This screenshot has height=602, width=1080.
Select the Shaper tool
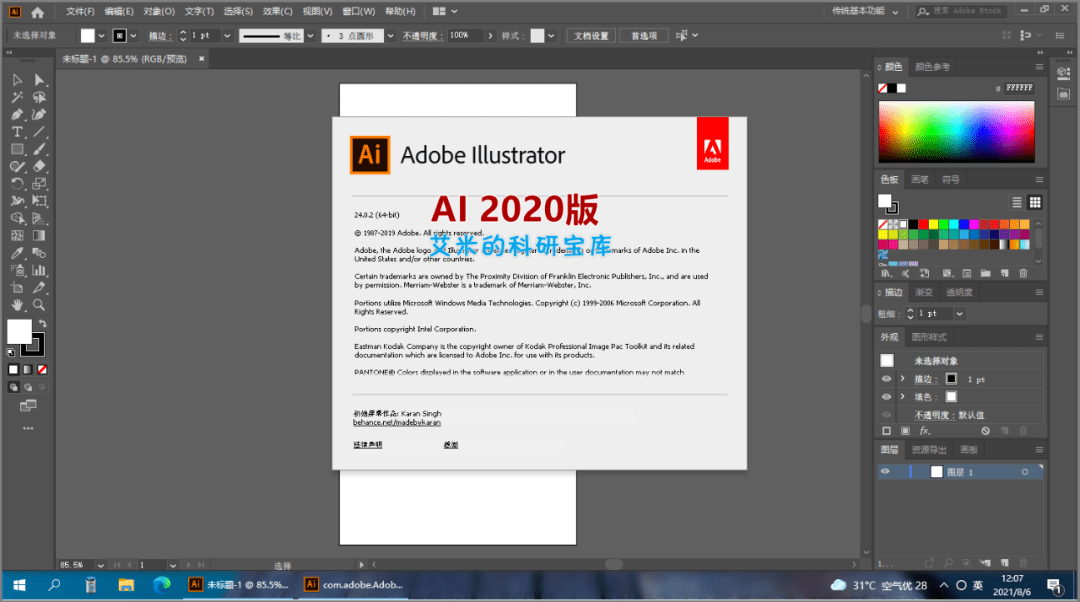click(x=17, y=166)
